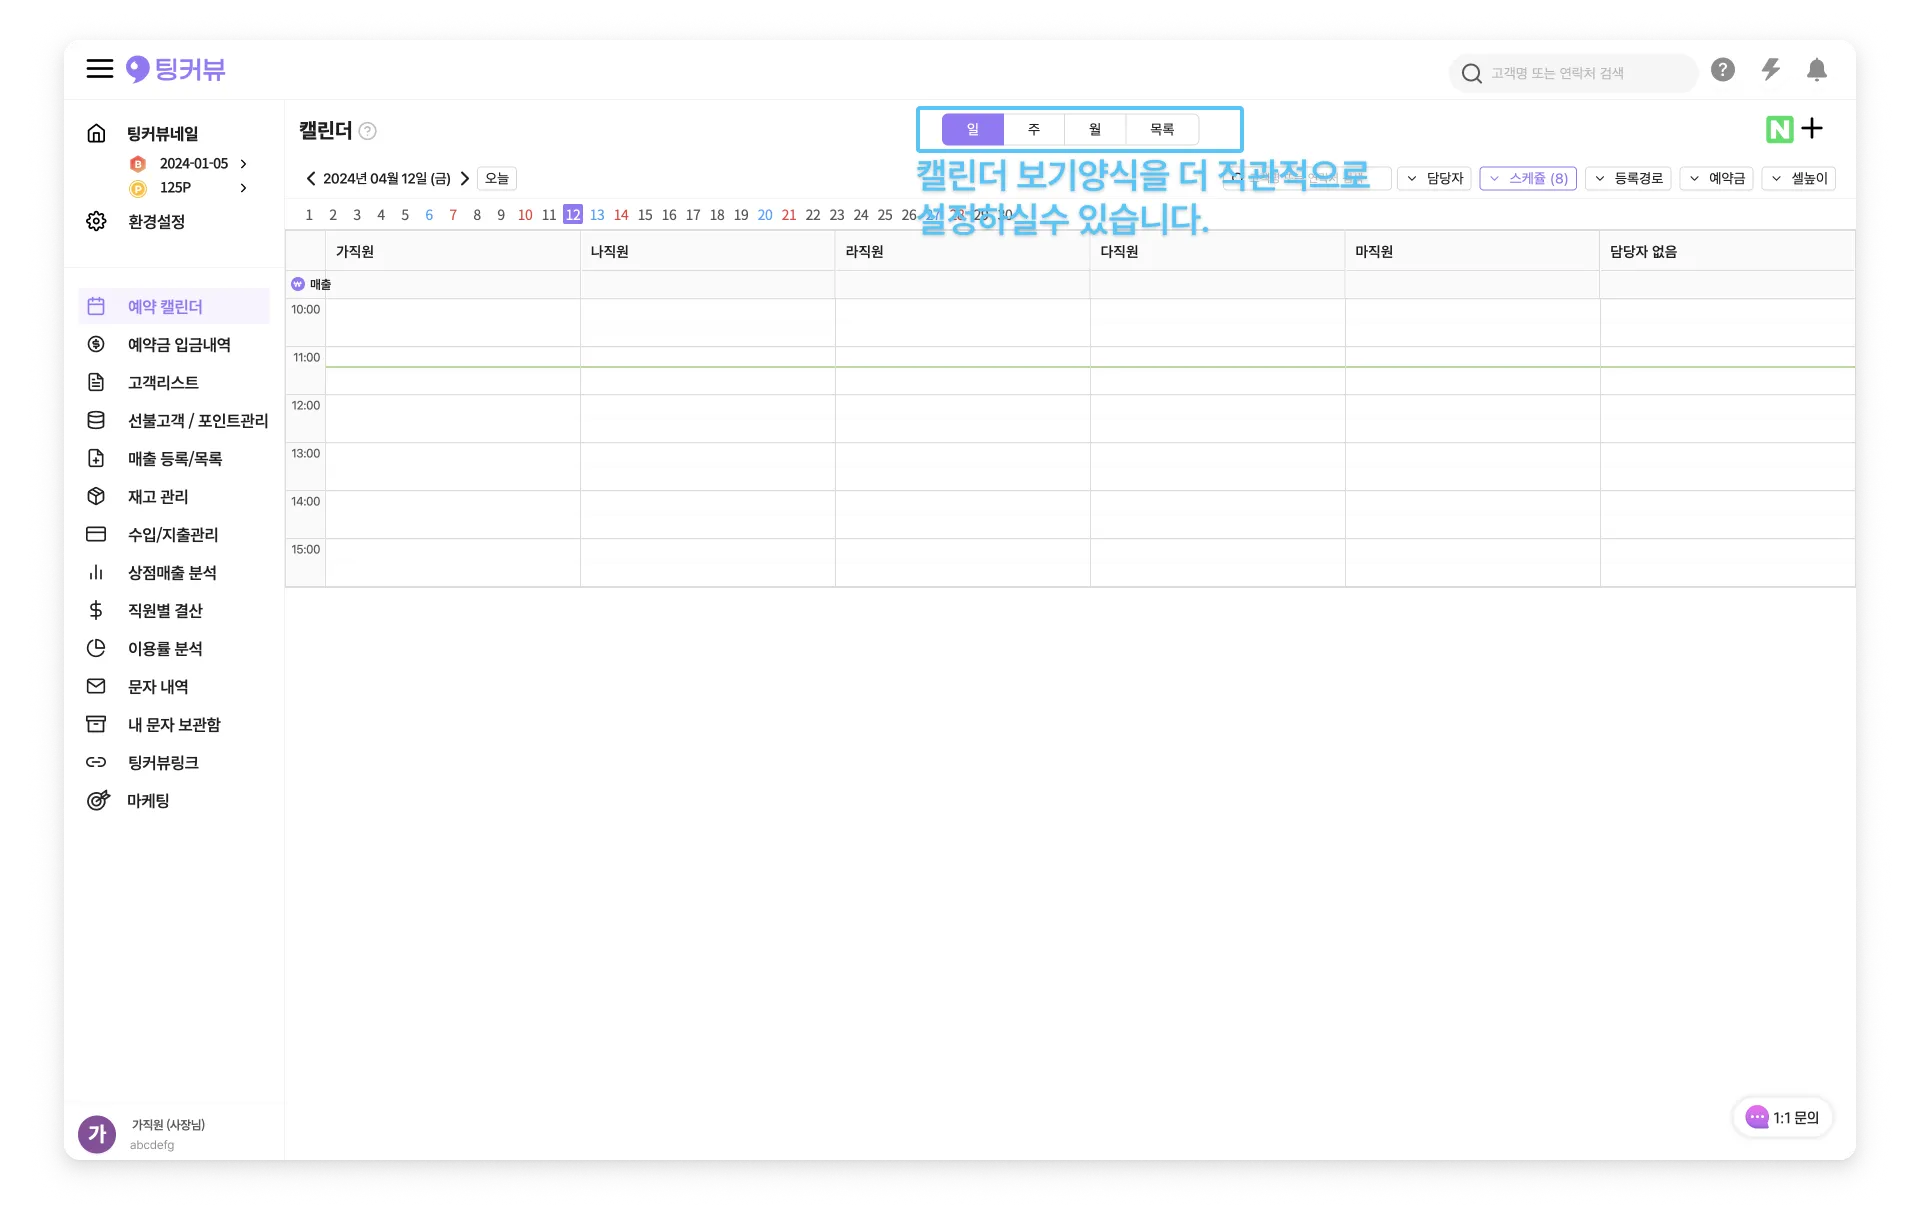Image resolution: width=1920 pixels, height=1205 pixels.
Task: Open the 스케쥴 (8) dropdown
Action: [1528, 178]
